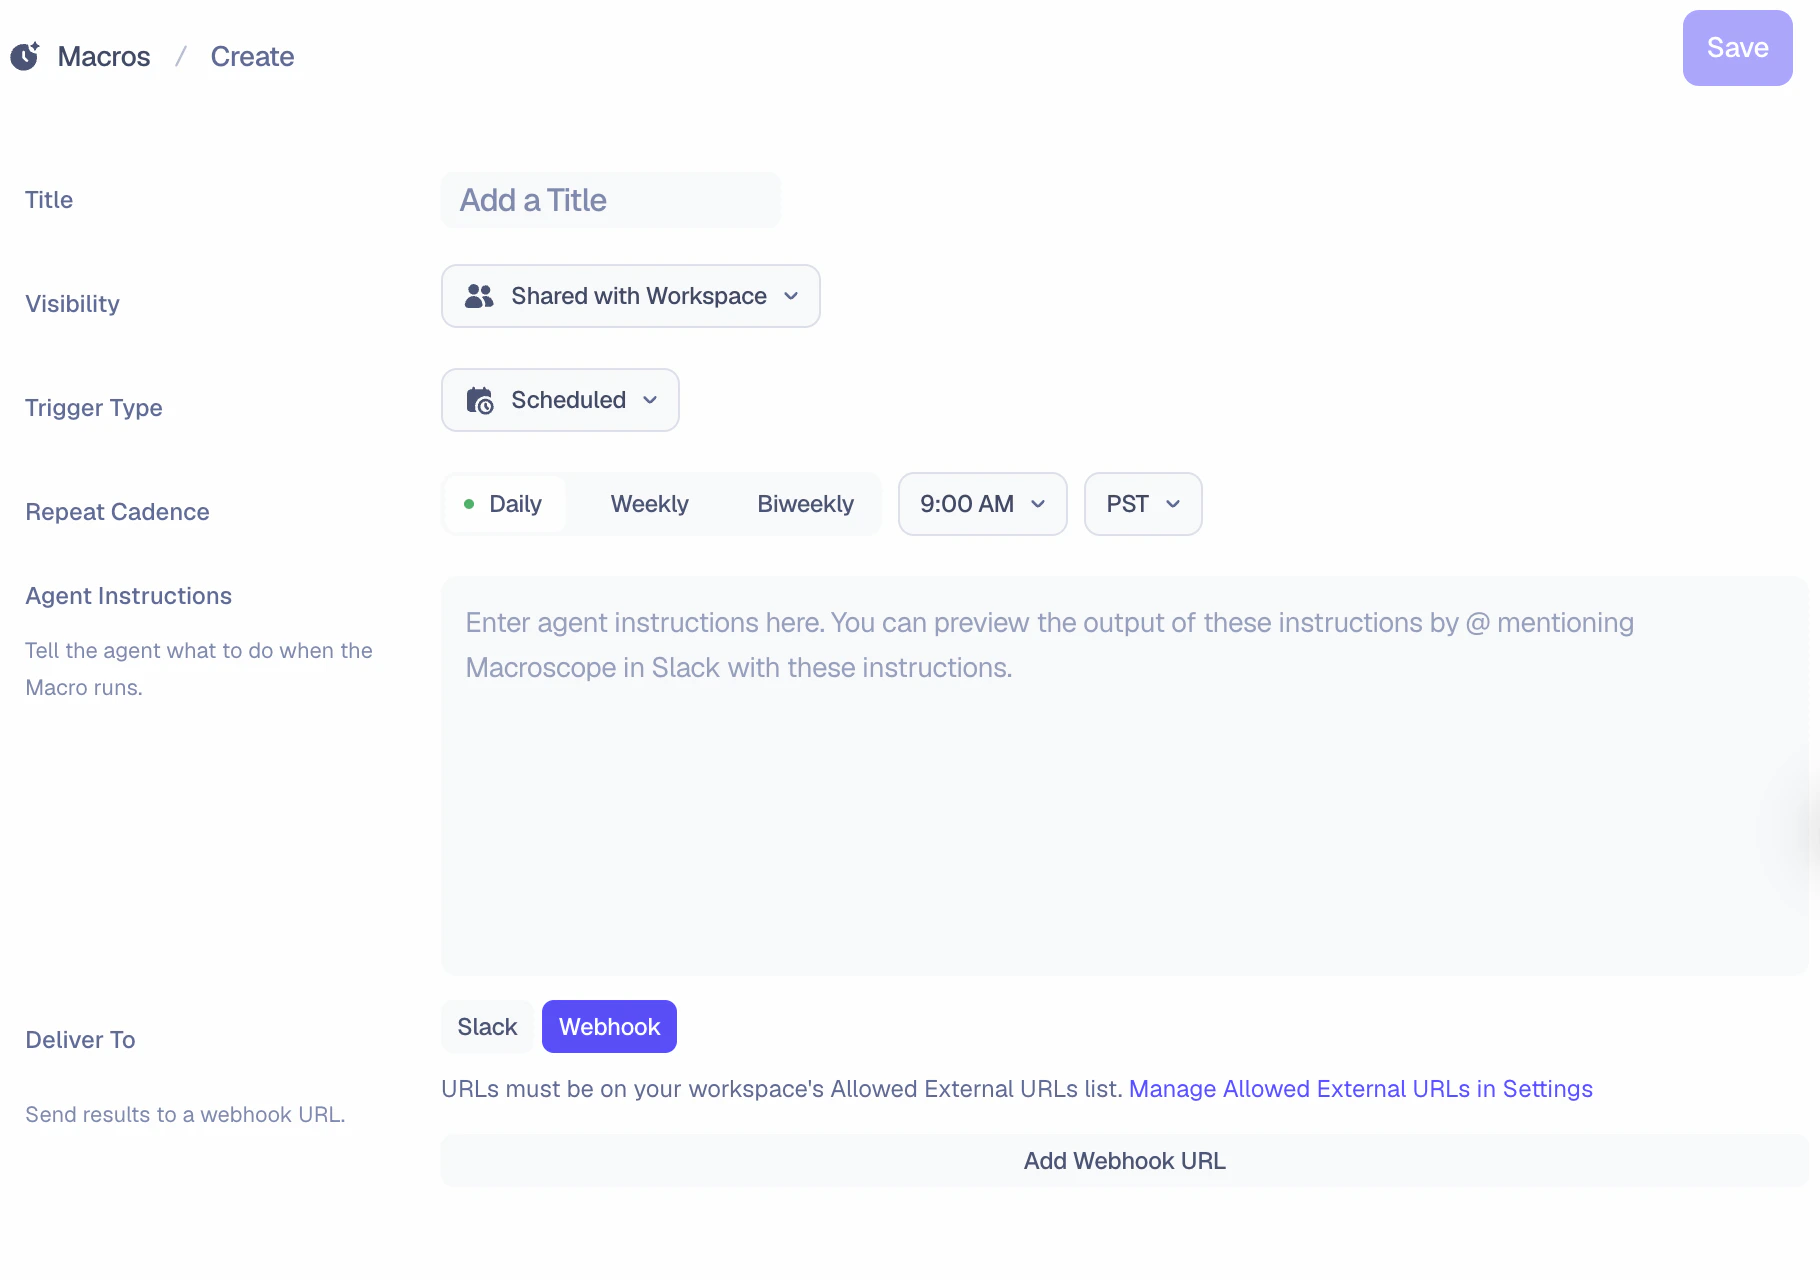Open the Scheduled trigger type dropdown
The height and width of the screenshot is (1280, 1820).
tap(560, 400)
